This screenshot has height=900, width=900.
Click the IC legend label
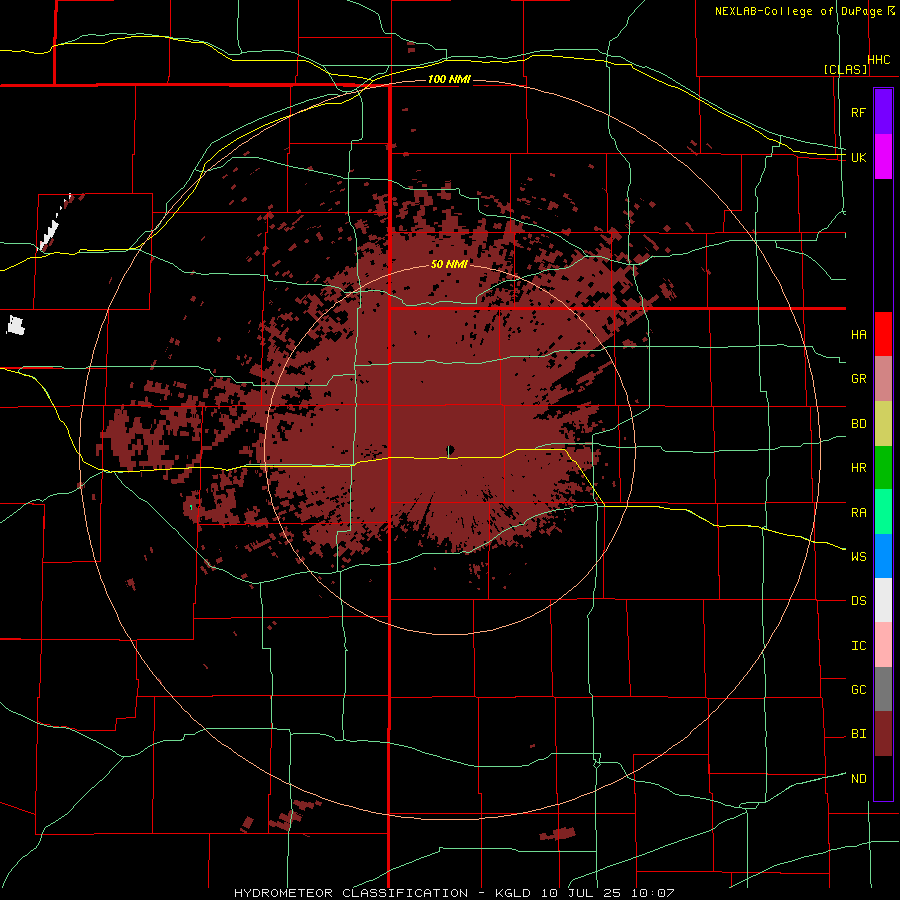click(x=858, y=646)
